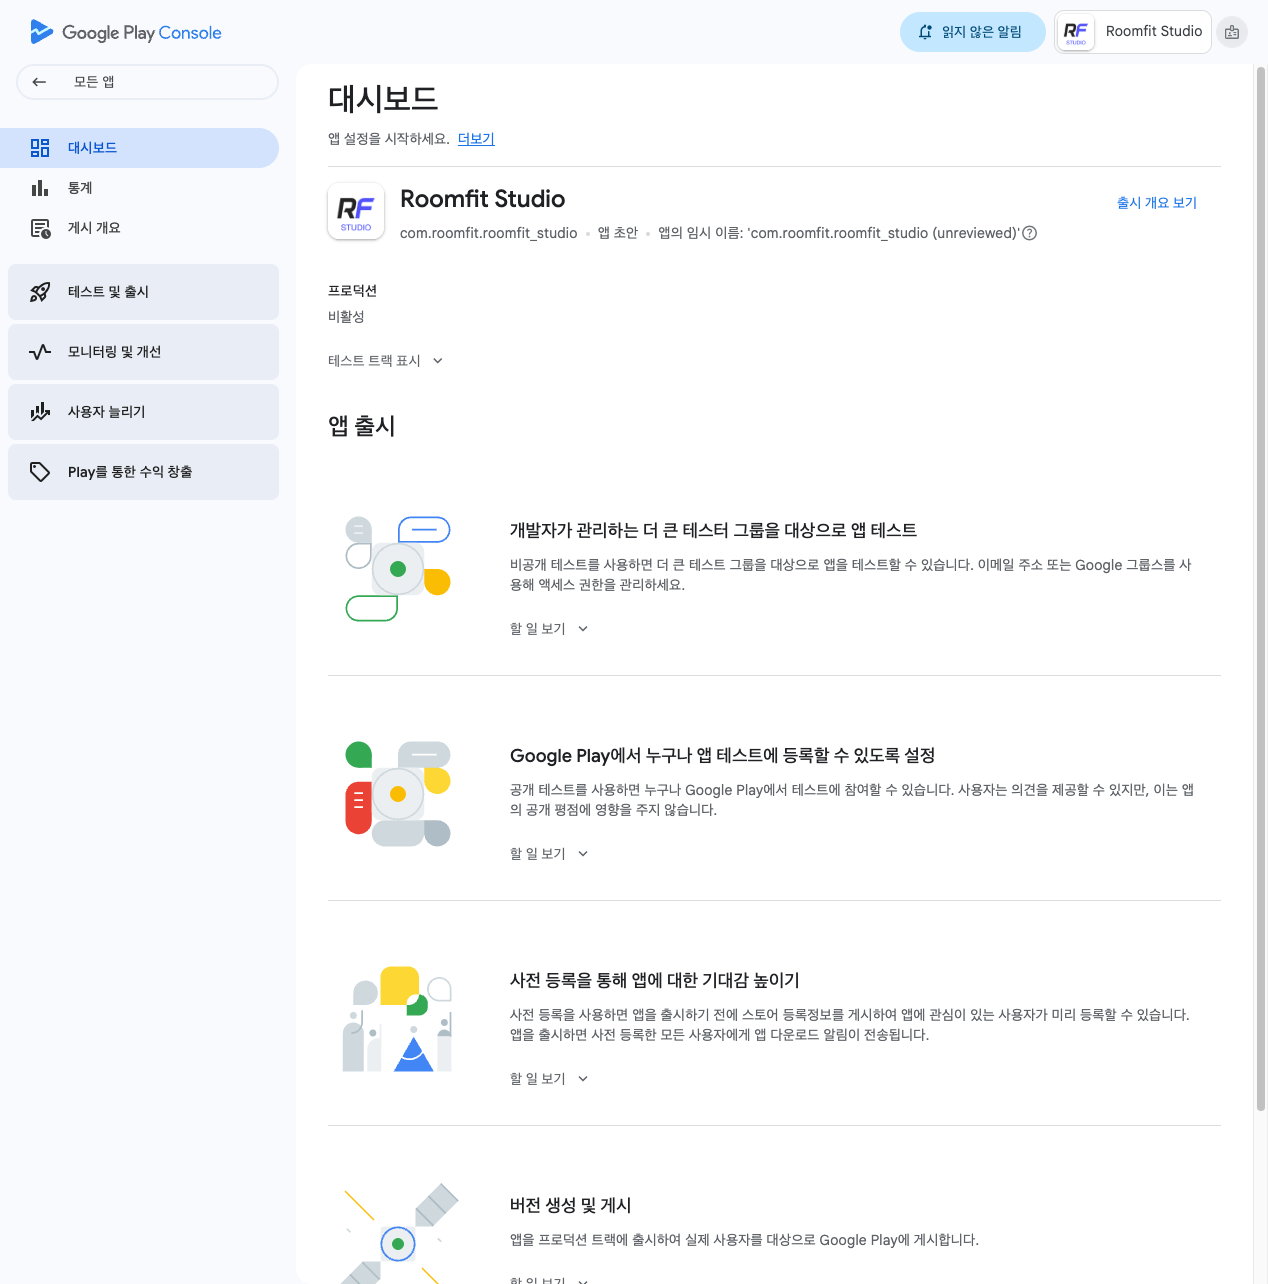This screenshot has height=1284, width=1268.
Task: Click the 모니터링 및 개선 pulse icon
Action: tap(40, 352)
